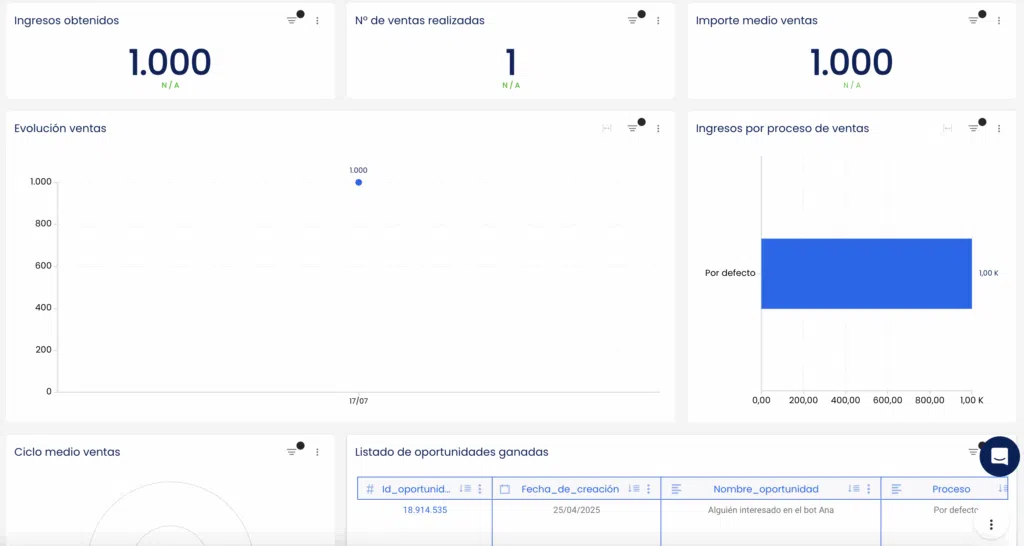Open filter icon on Evolución ventas chart
This screenshot has height=546, width=1024.
point(633,129)
